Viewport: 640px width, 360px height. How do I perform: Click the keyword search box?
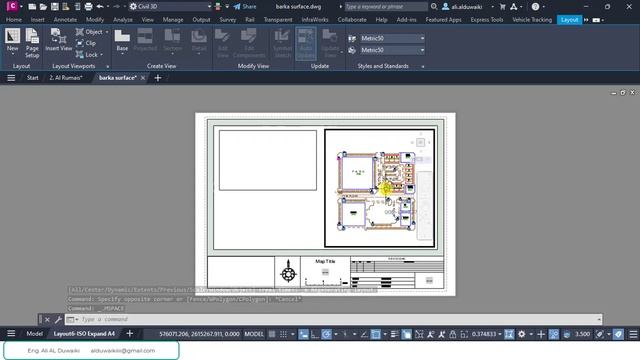tap(386, 7)
